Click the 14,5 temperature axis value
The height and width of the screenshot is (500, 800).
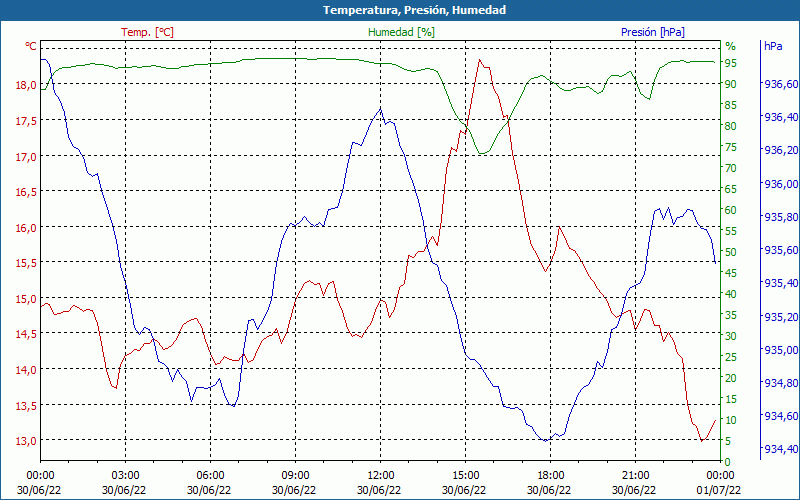click(x=27, y=334)
